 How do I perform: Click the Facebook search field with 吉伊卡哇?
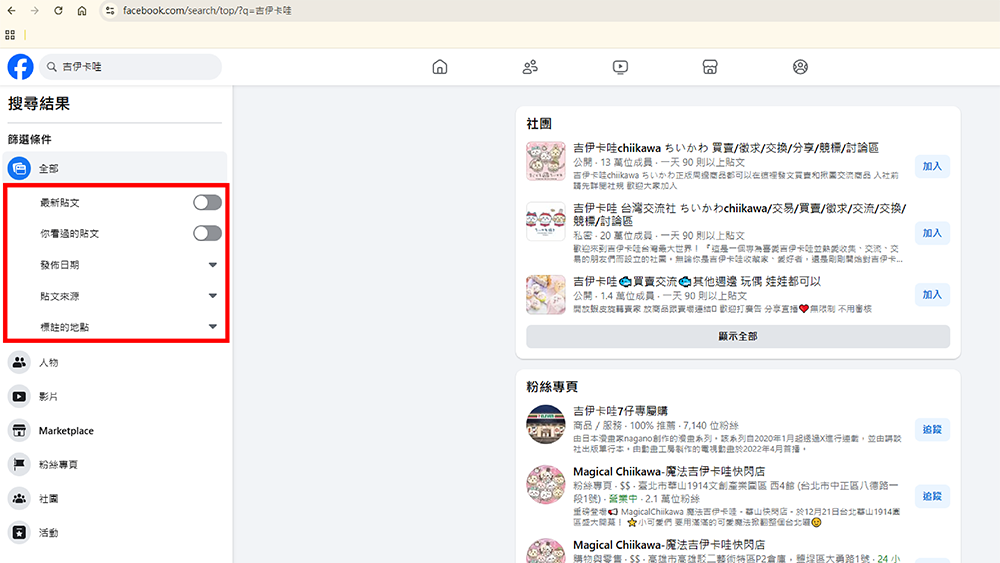[x=131, y=67]
